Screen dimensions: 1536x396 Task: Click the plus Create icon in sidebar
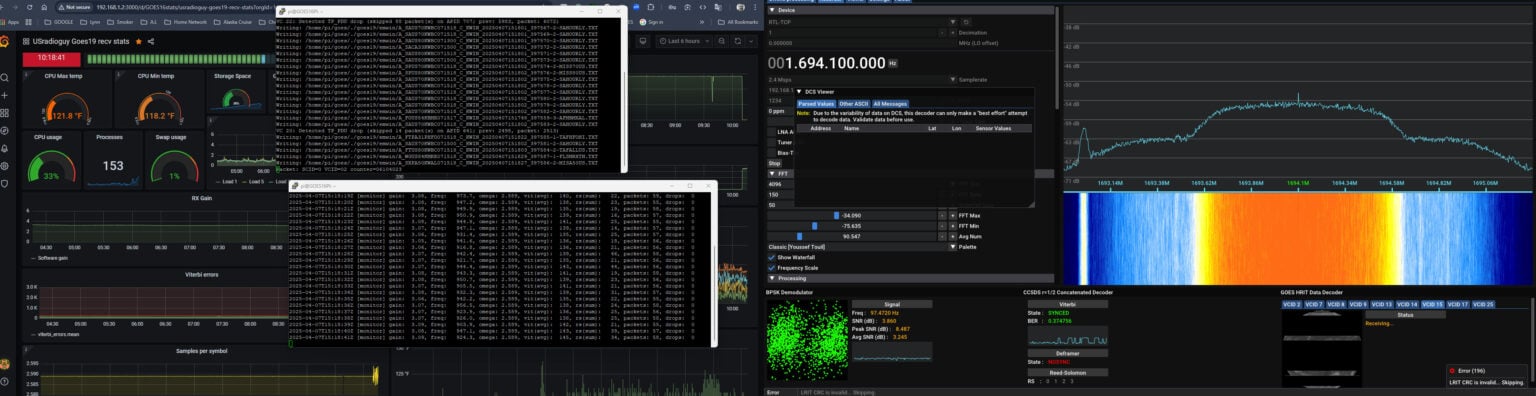click(6, 96)
